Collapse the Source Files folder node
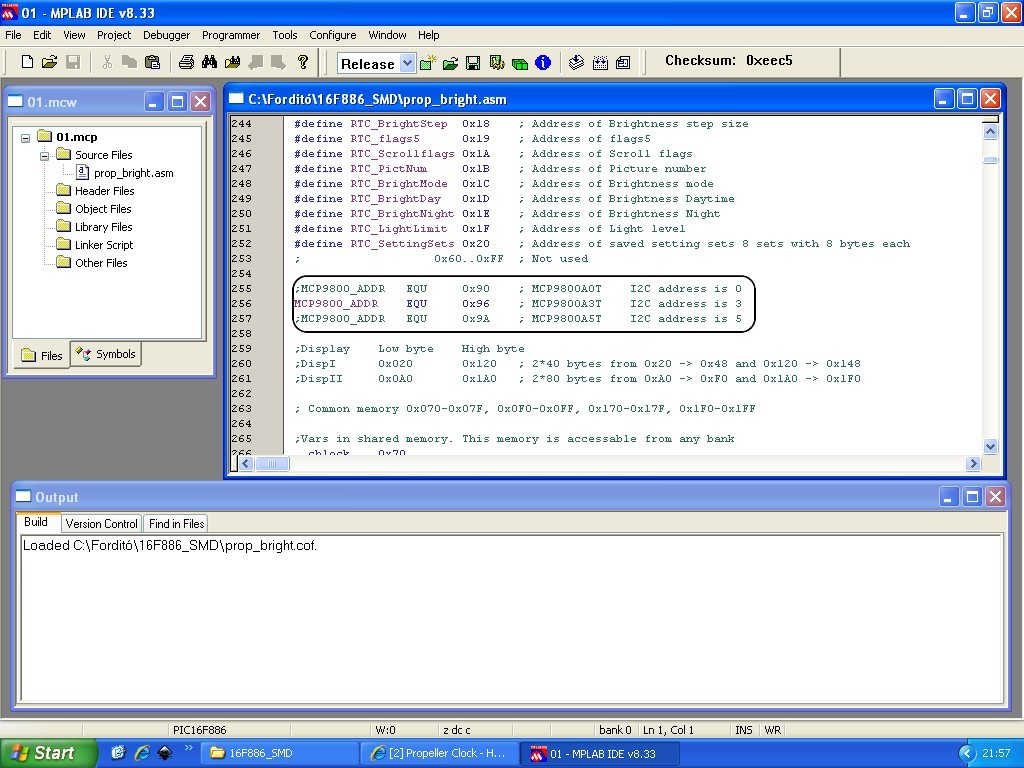 (x=45, y=155)
